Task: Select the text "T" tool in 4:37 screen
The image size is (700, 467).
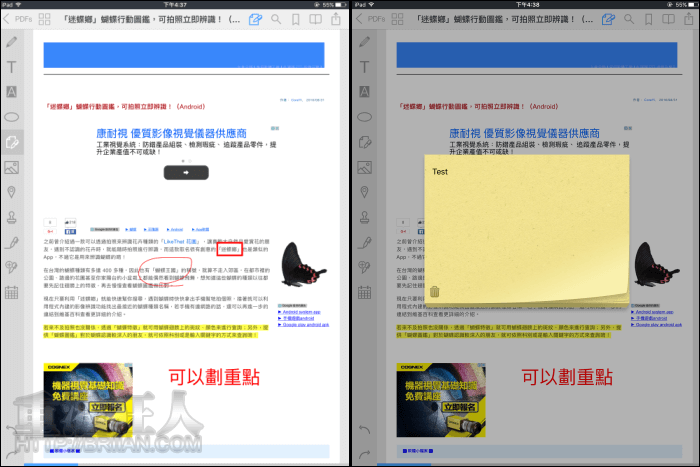Action: coord(12,67)
